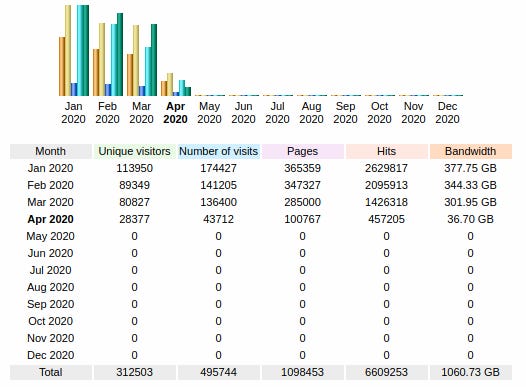The image size is (526, 387).
Task: Click unique visitors value 80827
Action: point(135,202)
